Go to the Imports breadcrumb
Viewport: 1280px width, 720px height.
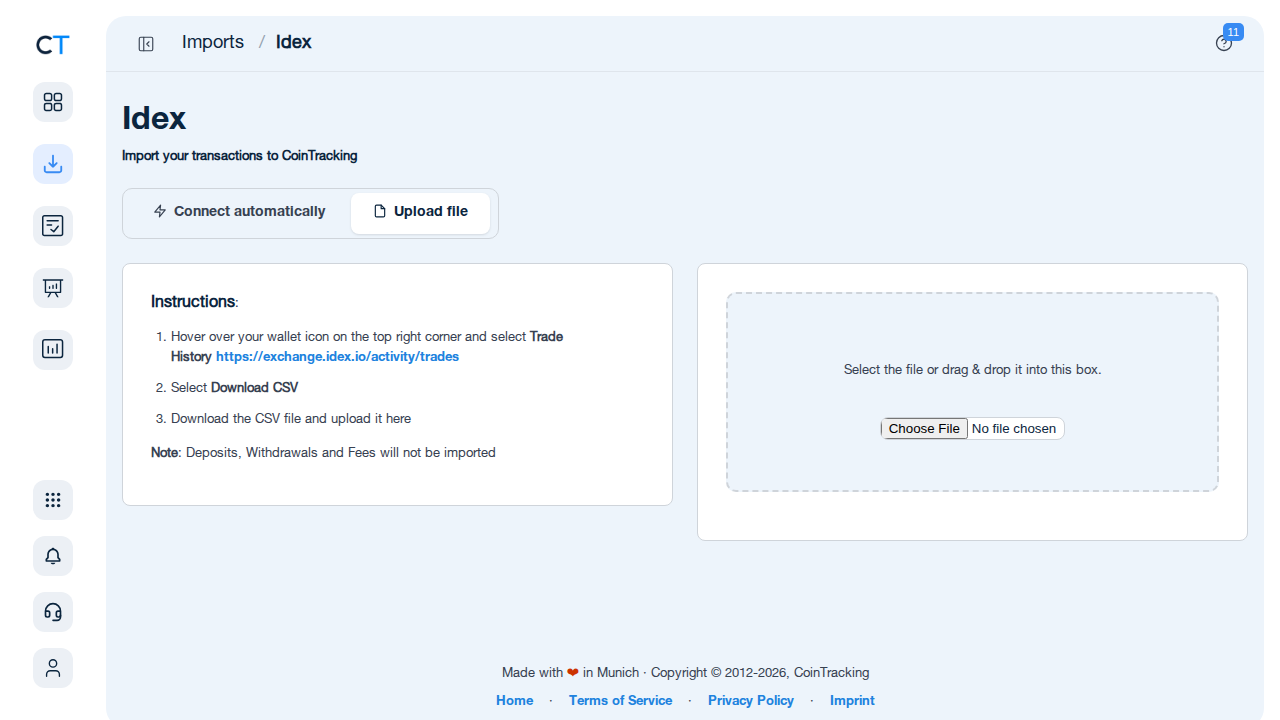click(213, 42)
